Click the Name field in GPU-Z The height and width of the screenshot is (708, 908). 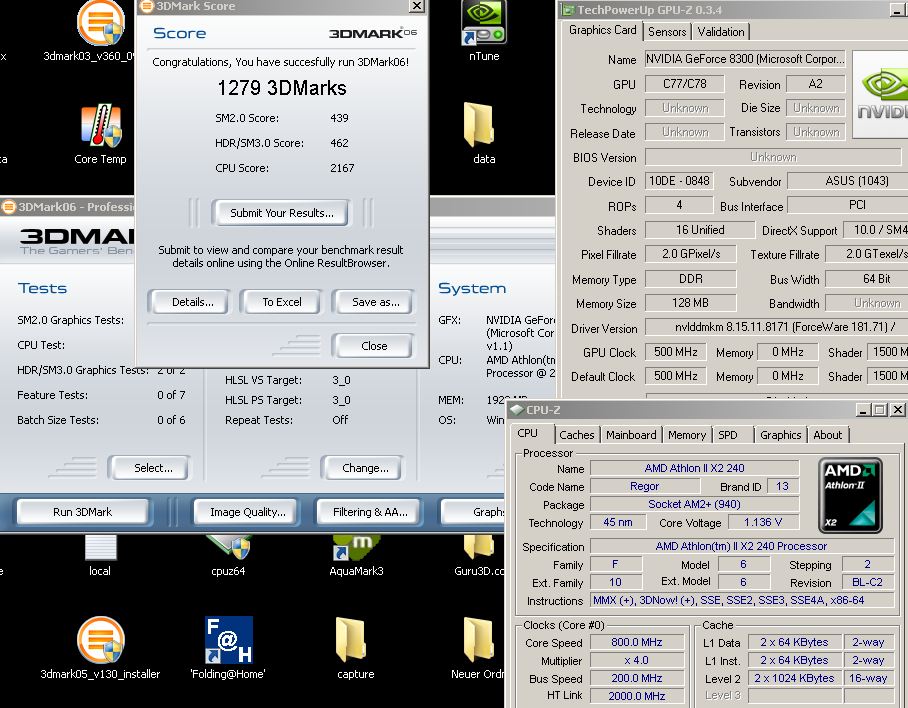coord(745,59)
